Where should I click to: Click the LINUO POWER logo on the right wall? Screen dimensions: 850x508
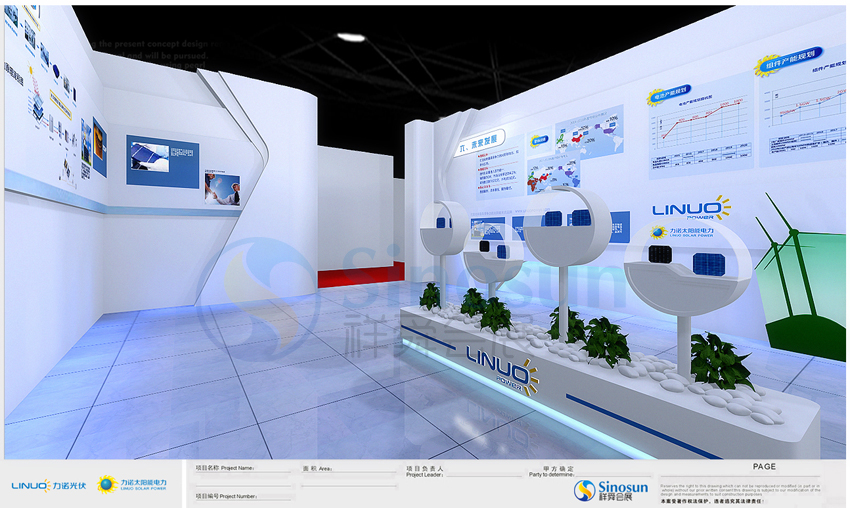tap(691, 209)
